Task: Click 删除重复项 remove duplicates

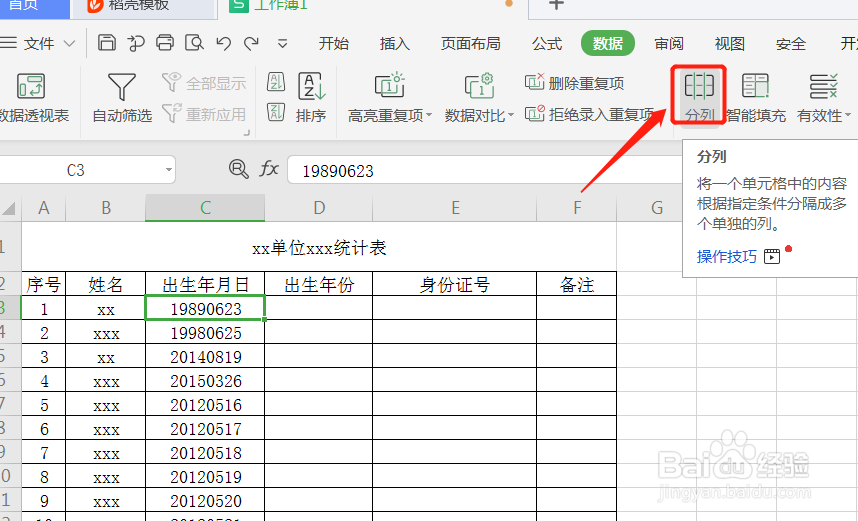Action: 575,83
